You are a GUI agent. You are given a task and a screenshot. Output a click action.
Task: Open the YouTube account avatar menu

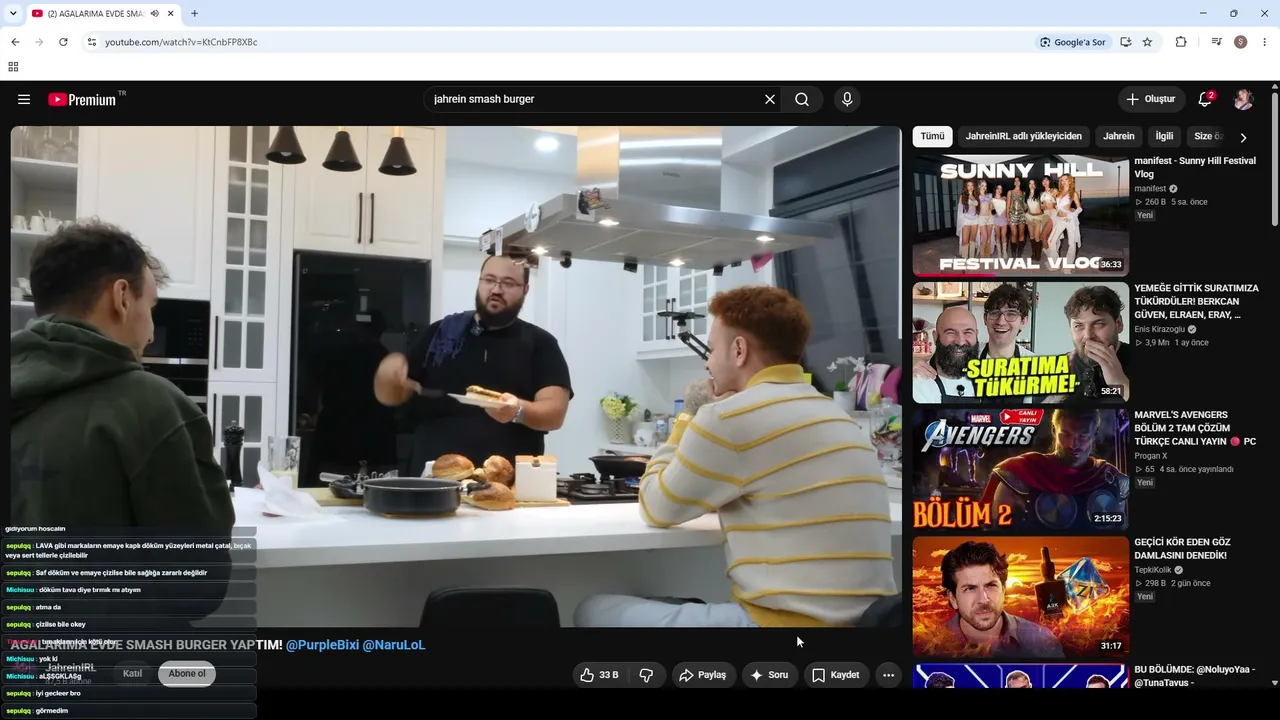click(x=1243, y=99)
